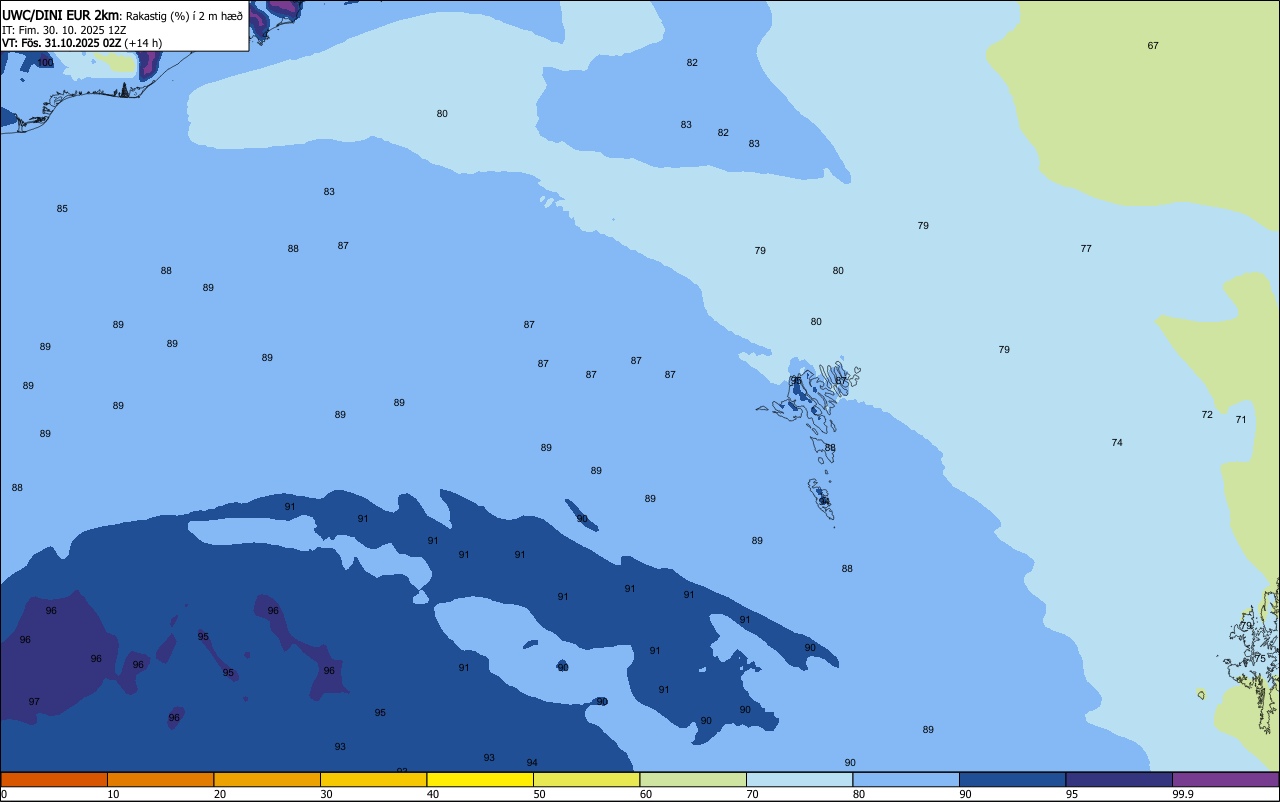Pick the 80–90 light blue legend segment
Screen dimensions: 1280x802
pos(906,779)
